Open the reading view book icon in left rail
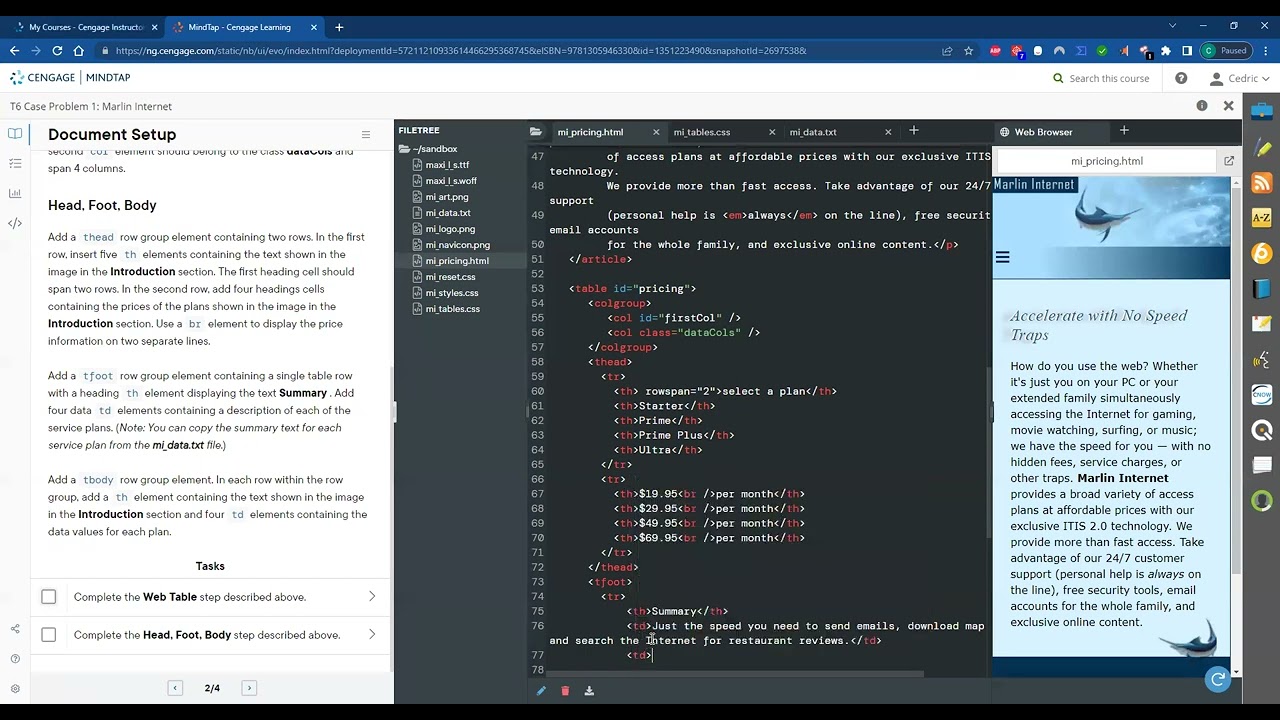 point(15,133)
